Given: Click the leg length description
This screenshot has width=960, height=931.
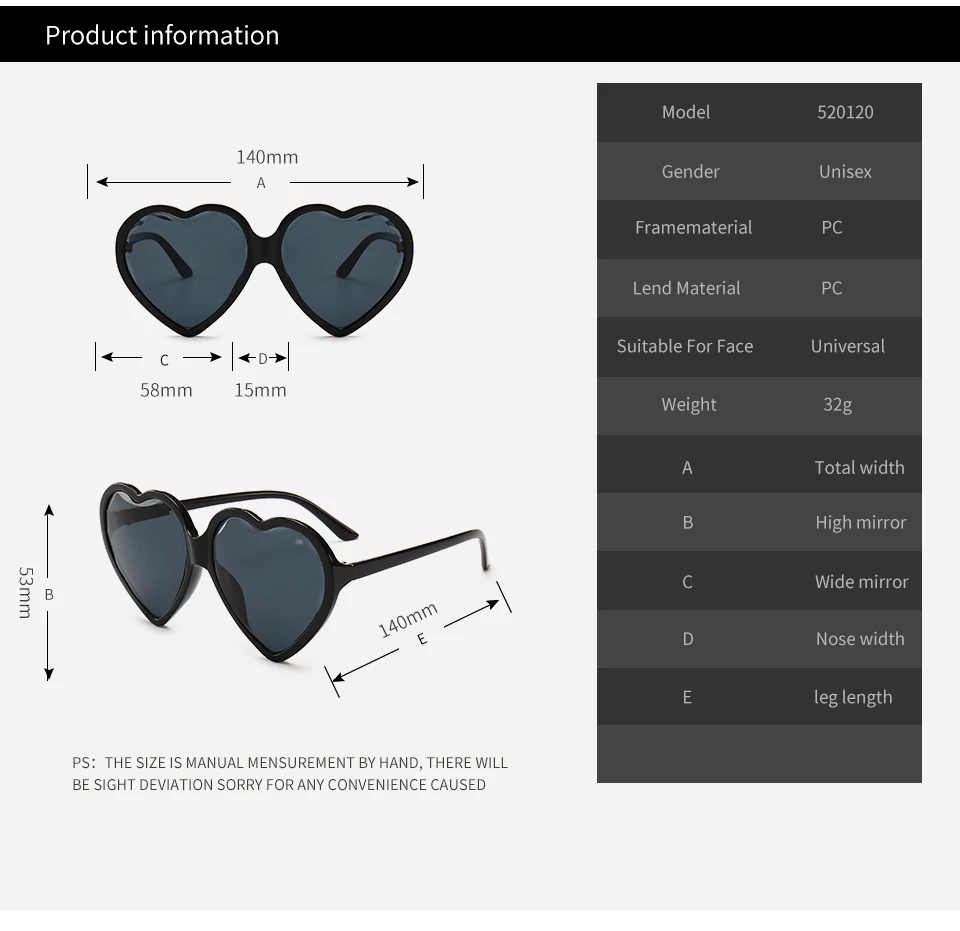Looking at the screenshot, I should pyautogui.click(x=853, y=697).
